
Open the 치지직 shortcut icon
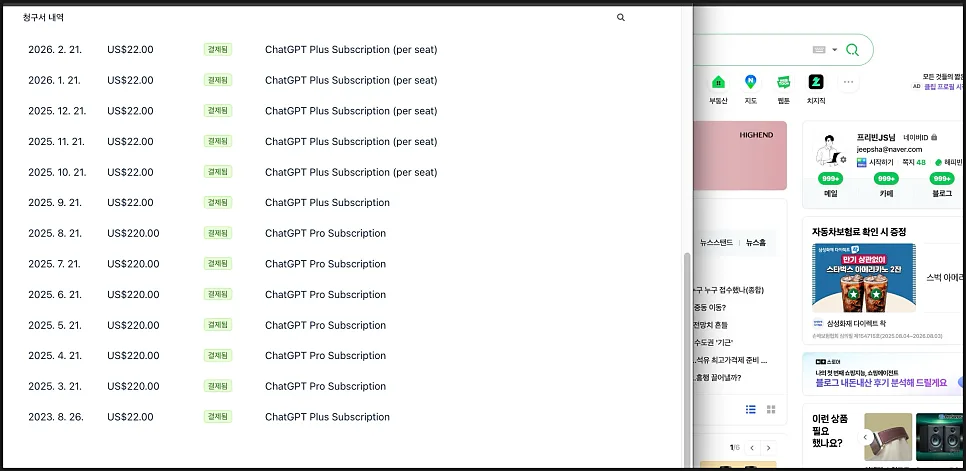[x=816, y=83]
